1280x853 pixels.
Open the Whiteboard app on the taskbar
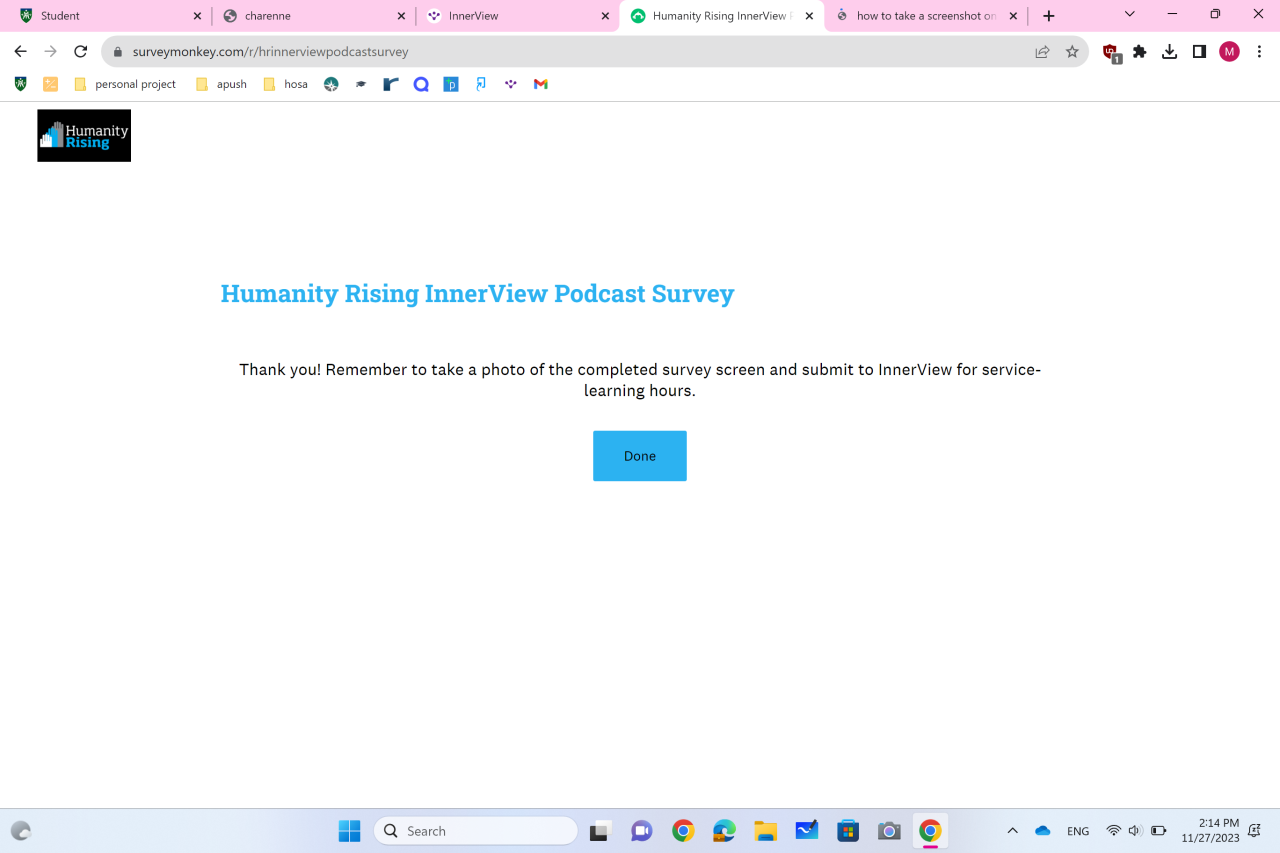tap(807, 831)
